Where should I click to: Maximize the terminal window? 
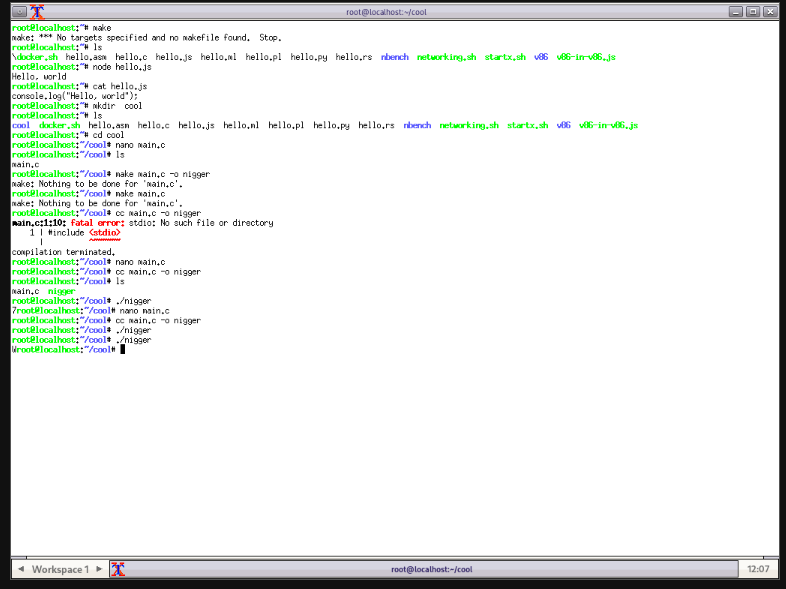point(752,12)
